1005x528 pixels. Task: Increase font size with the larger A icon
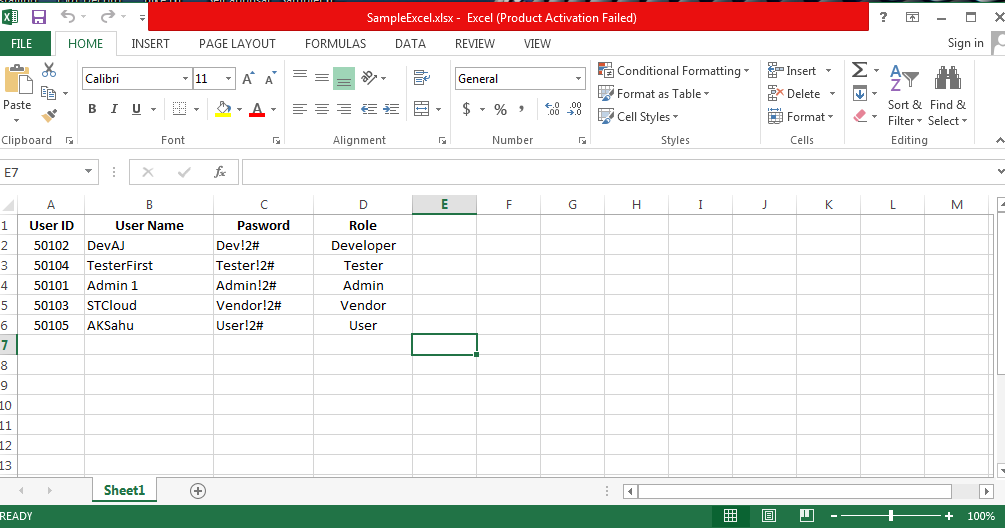(248, 79)
